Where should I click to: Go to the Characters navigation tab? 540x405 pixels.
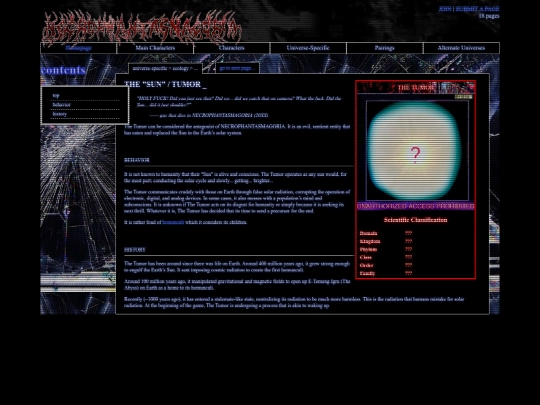tap(231, 48)
